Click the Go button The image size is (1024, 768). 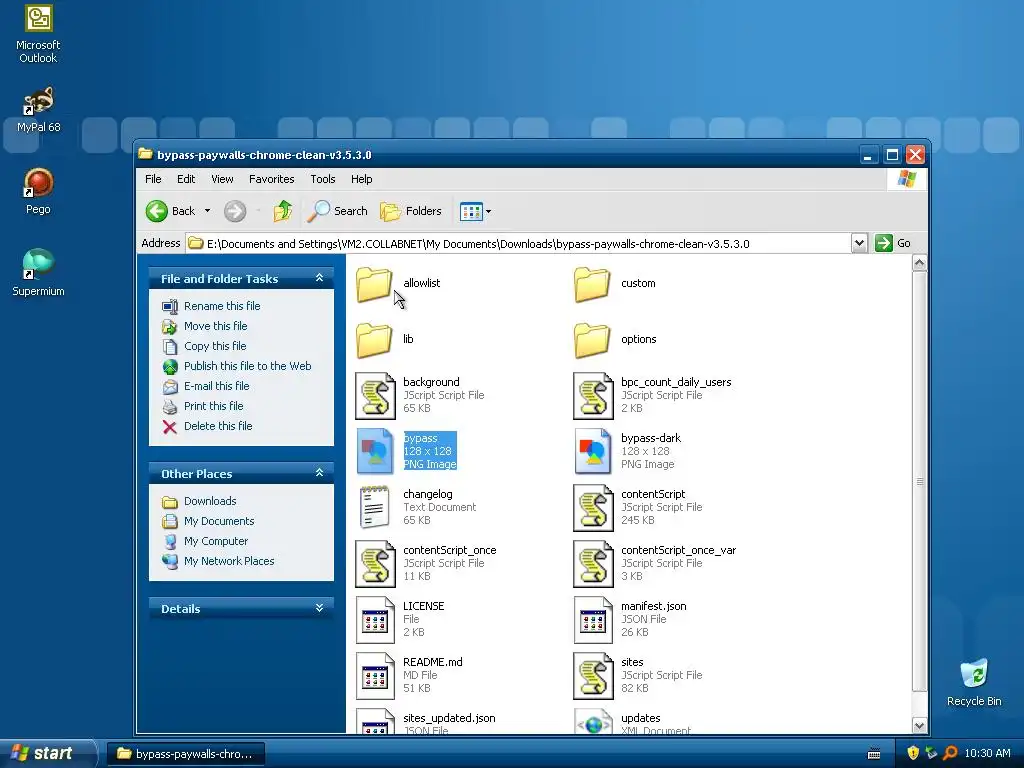click(x=893, y=243)
